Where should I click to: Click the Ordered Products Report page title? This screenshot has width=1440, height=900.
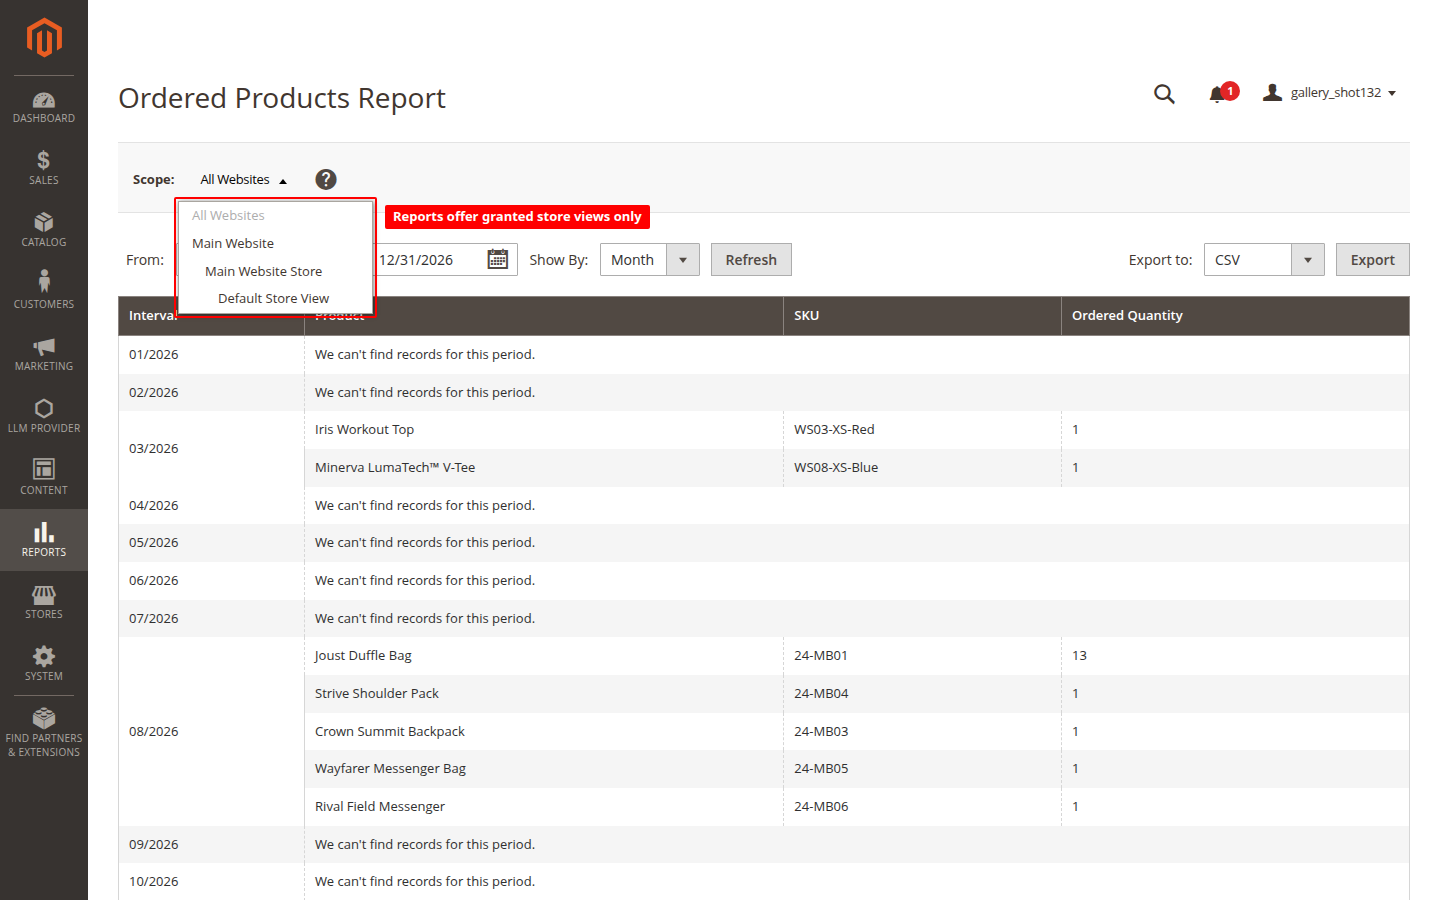point(282,98)
